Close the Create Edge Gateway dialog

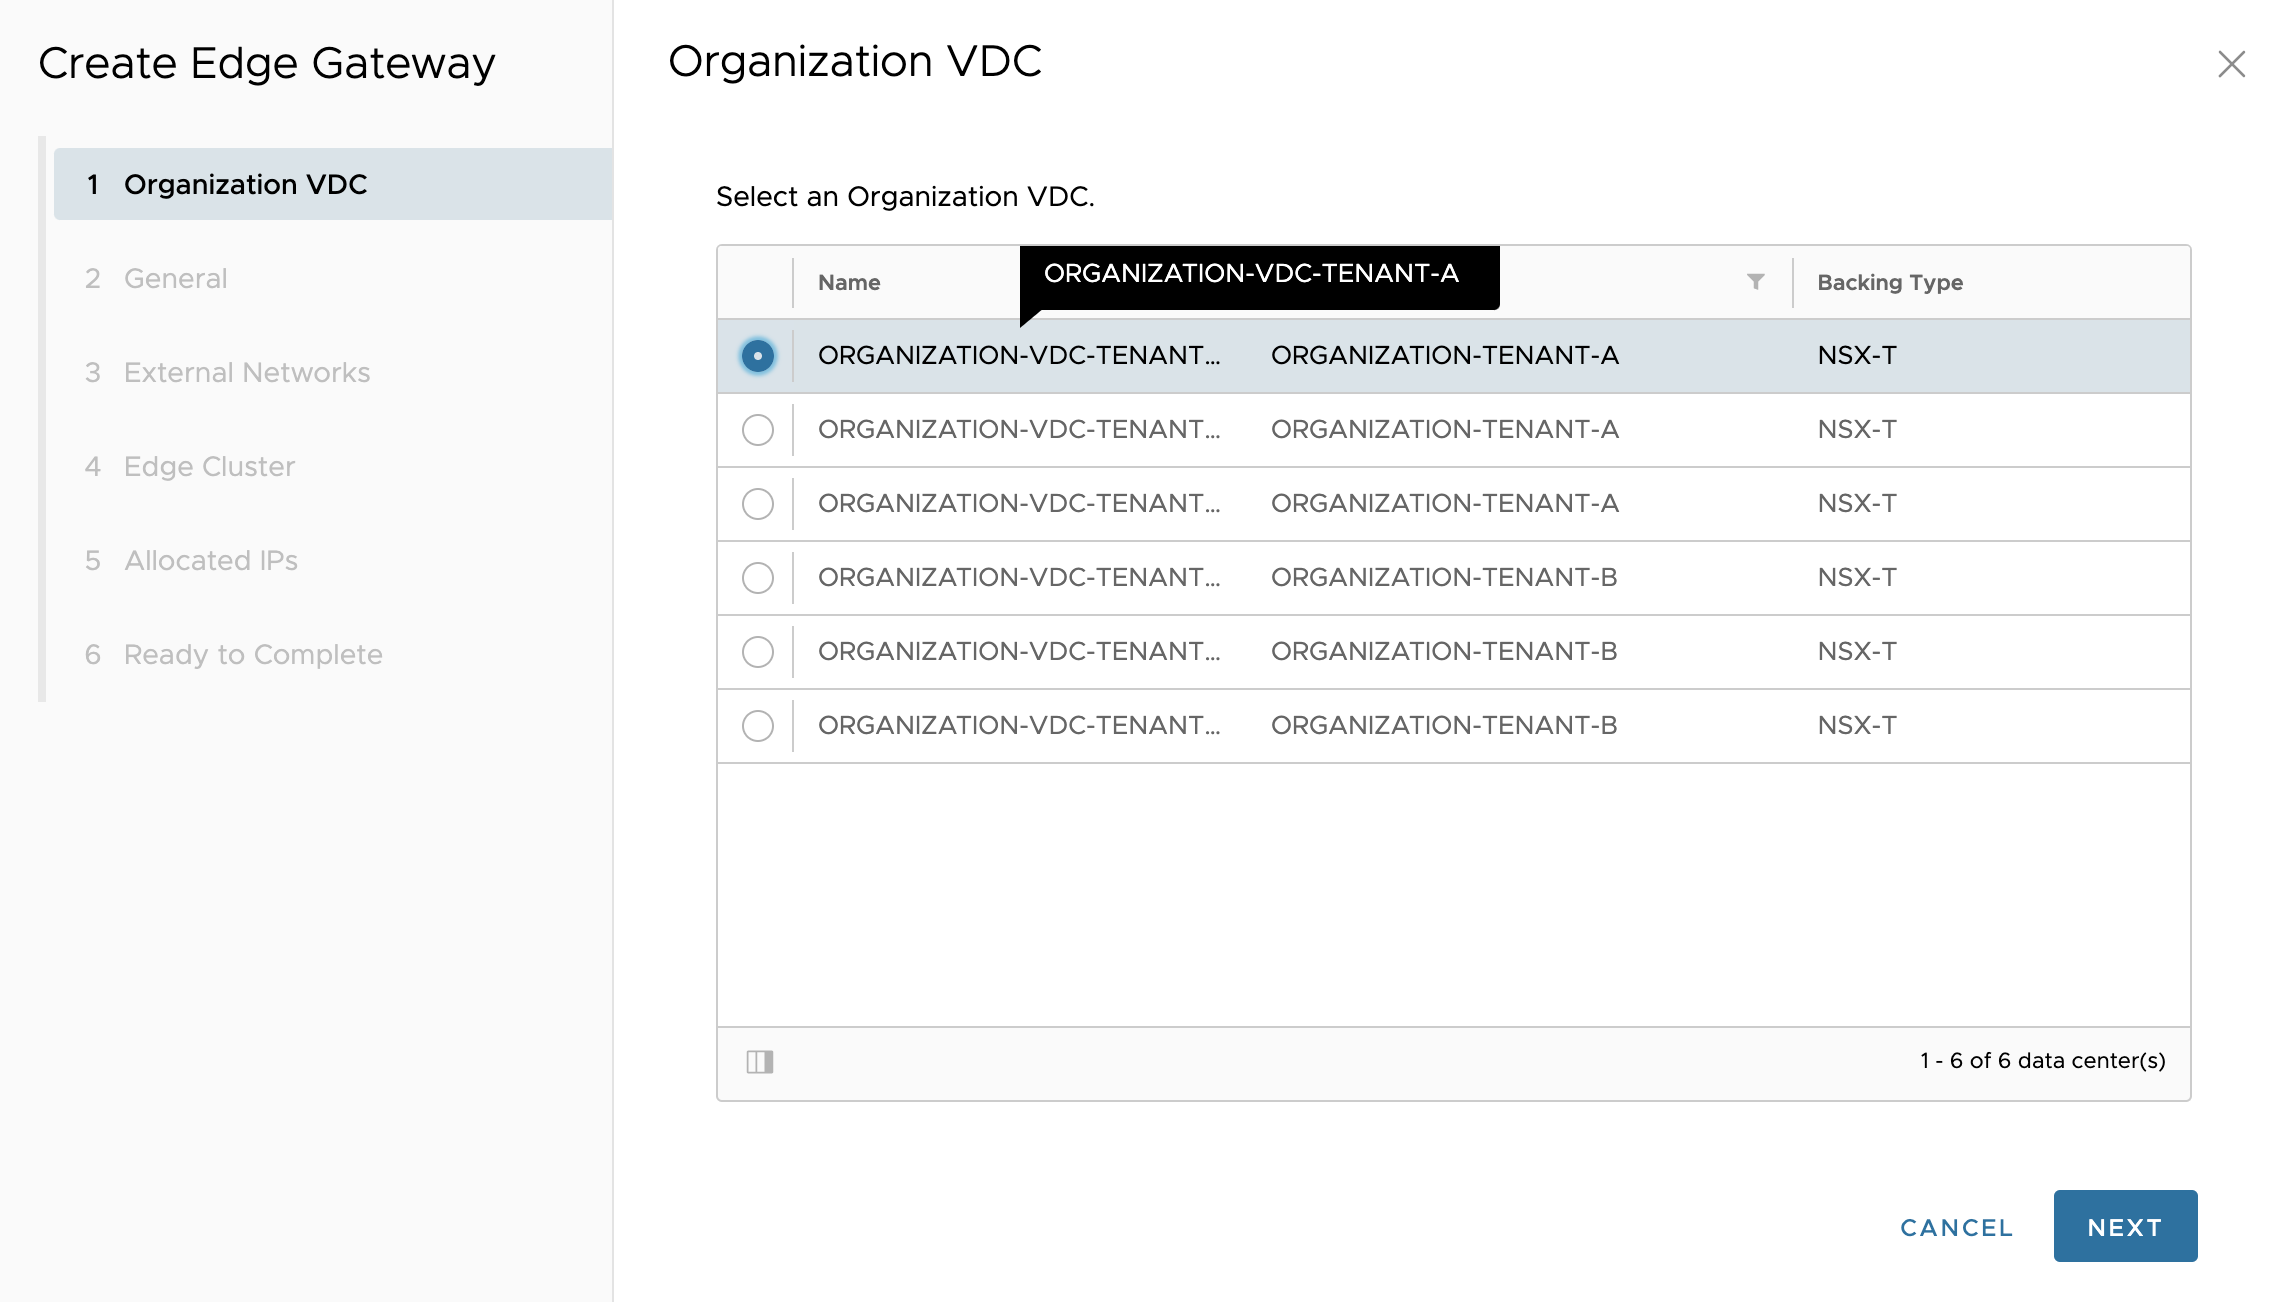coord(2231,65)
